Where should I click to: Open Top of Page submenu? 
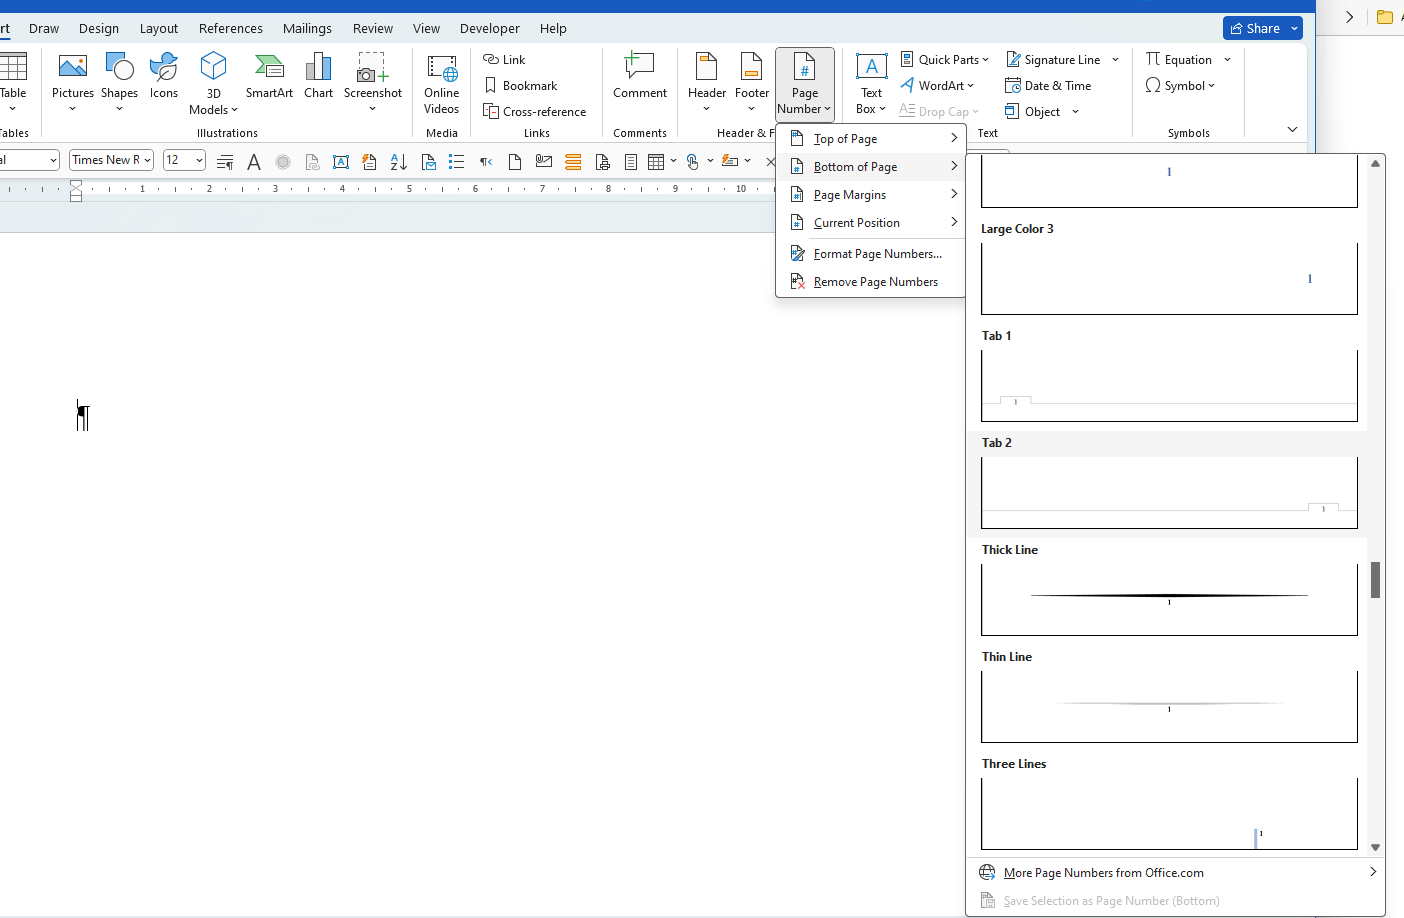(870, 139)
